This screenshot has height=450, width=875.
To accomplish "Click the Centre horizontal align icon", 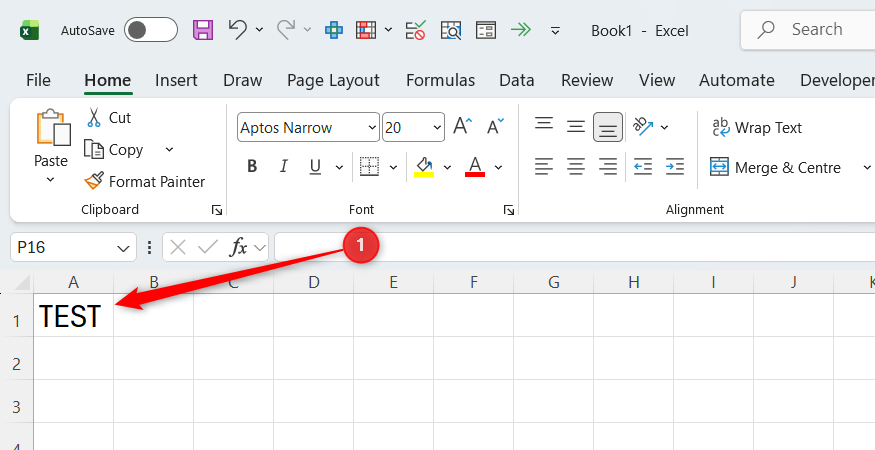I will pos(575,166).
